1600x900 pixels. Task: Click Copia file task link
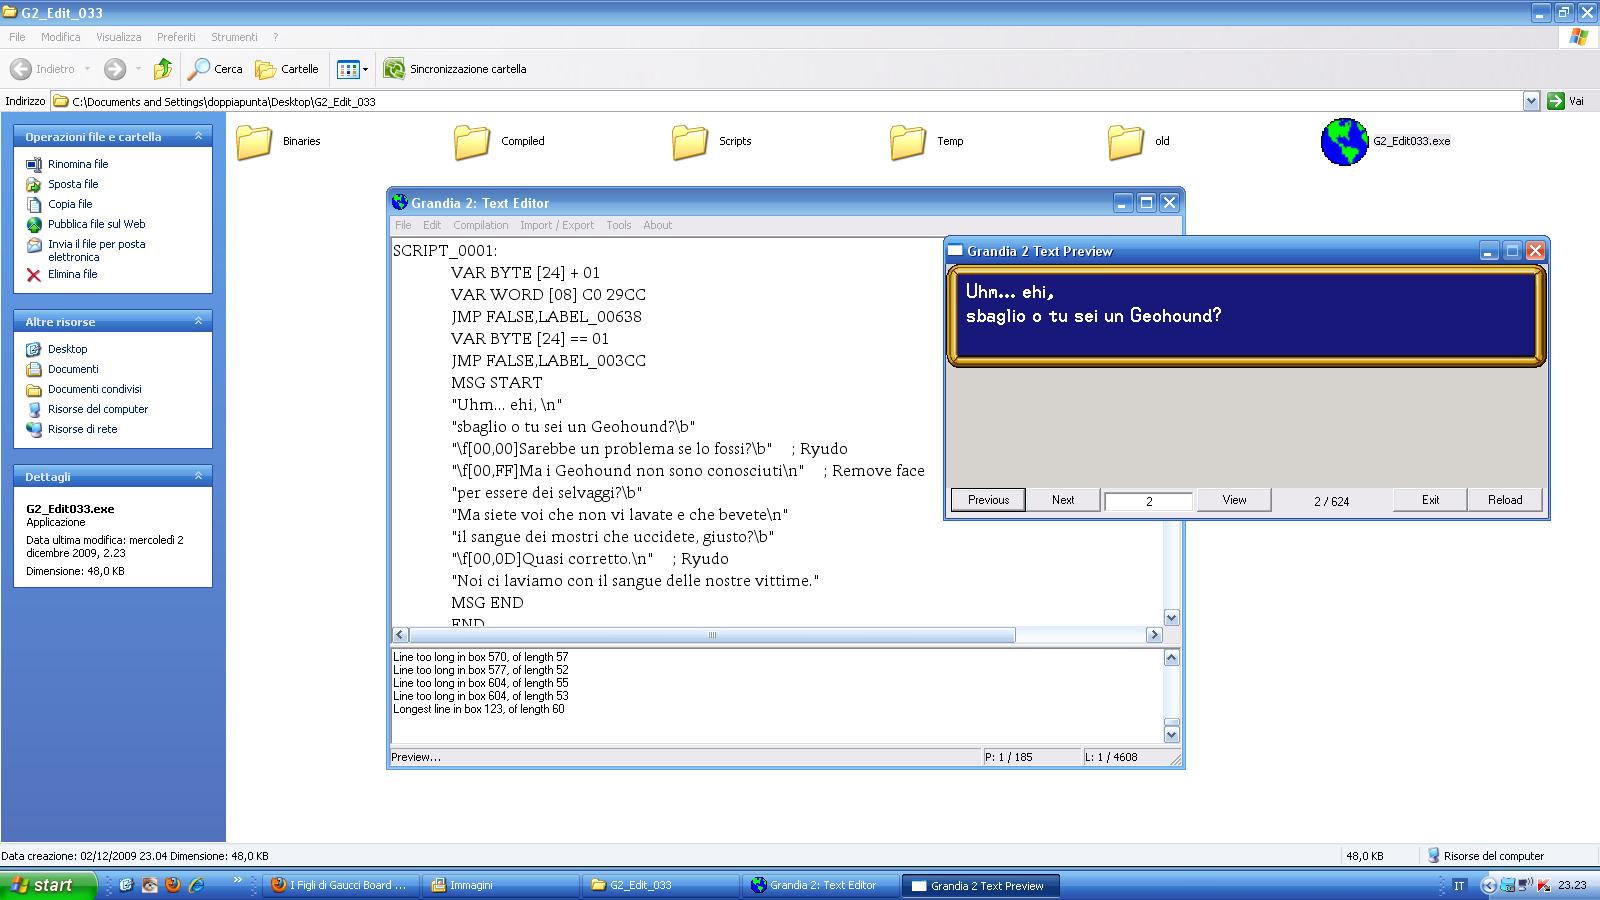pos(70,204)
